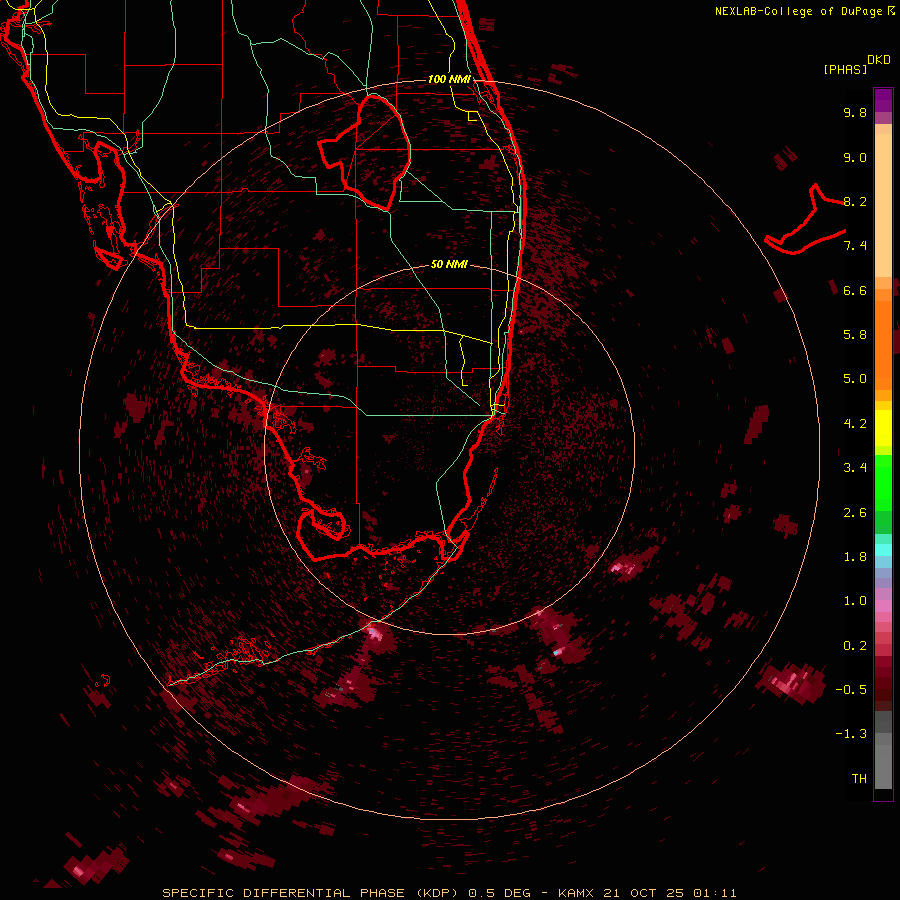Select the 5.8 legend value

(855, 335)
